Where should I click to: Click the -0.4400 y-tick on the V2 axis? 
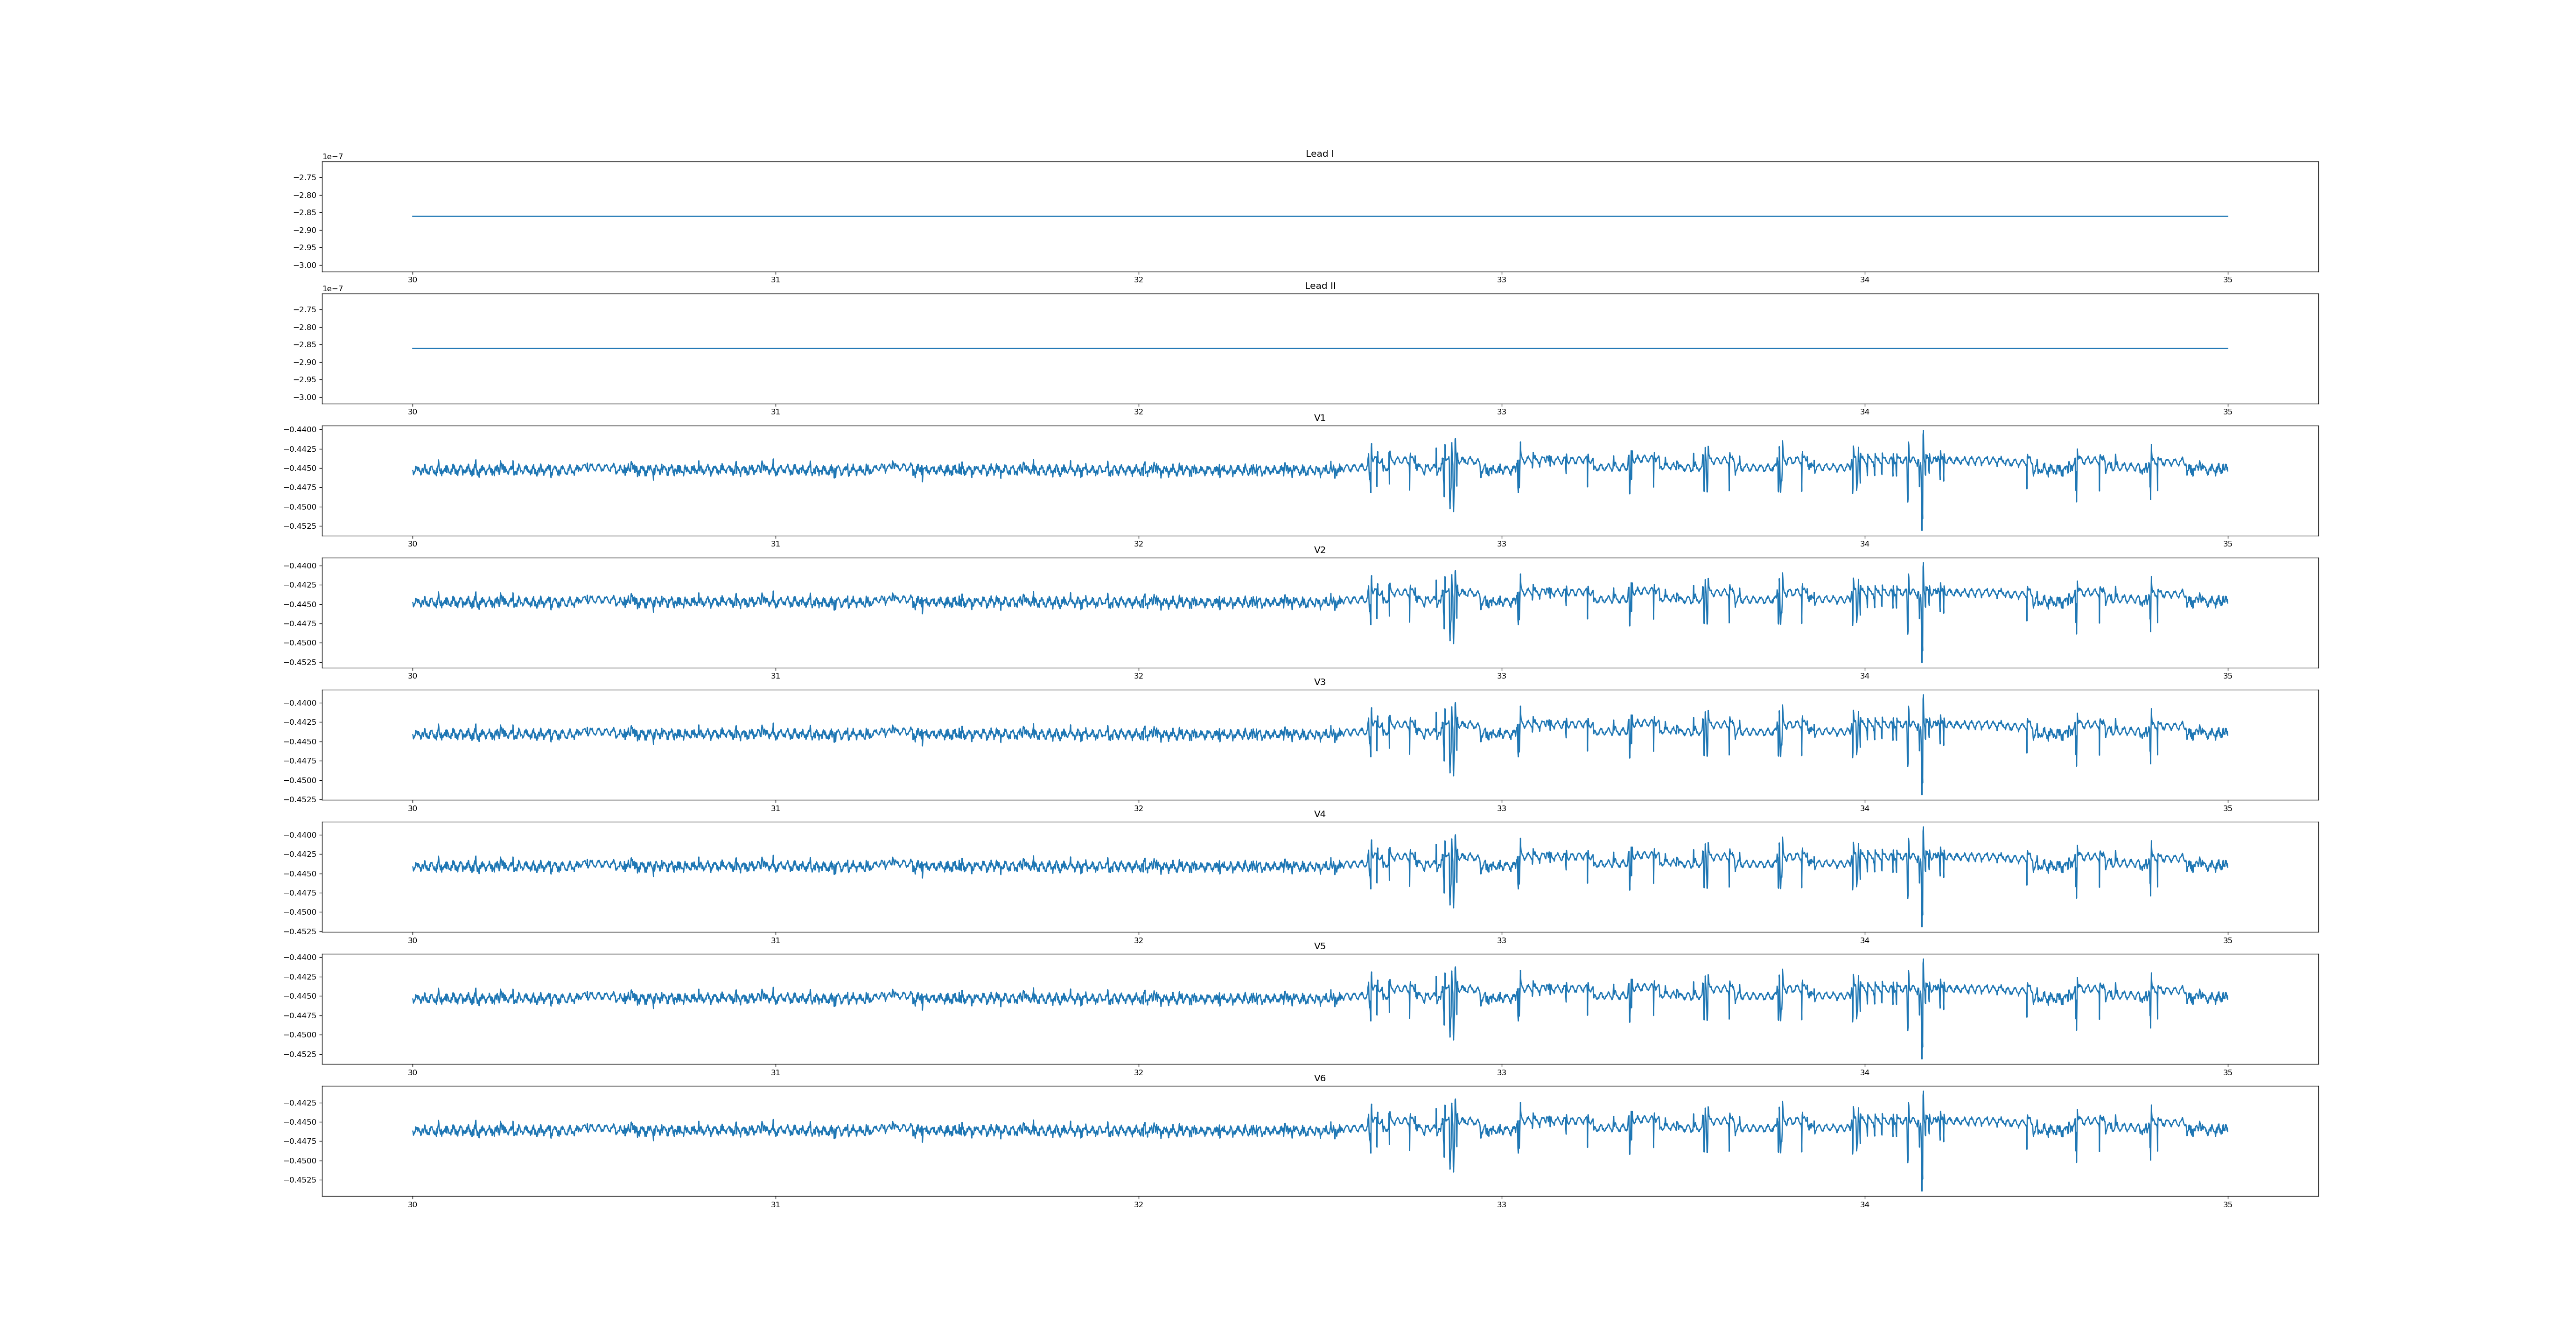(x=300, y=566)
